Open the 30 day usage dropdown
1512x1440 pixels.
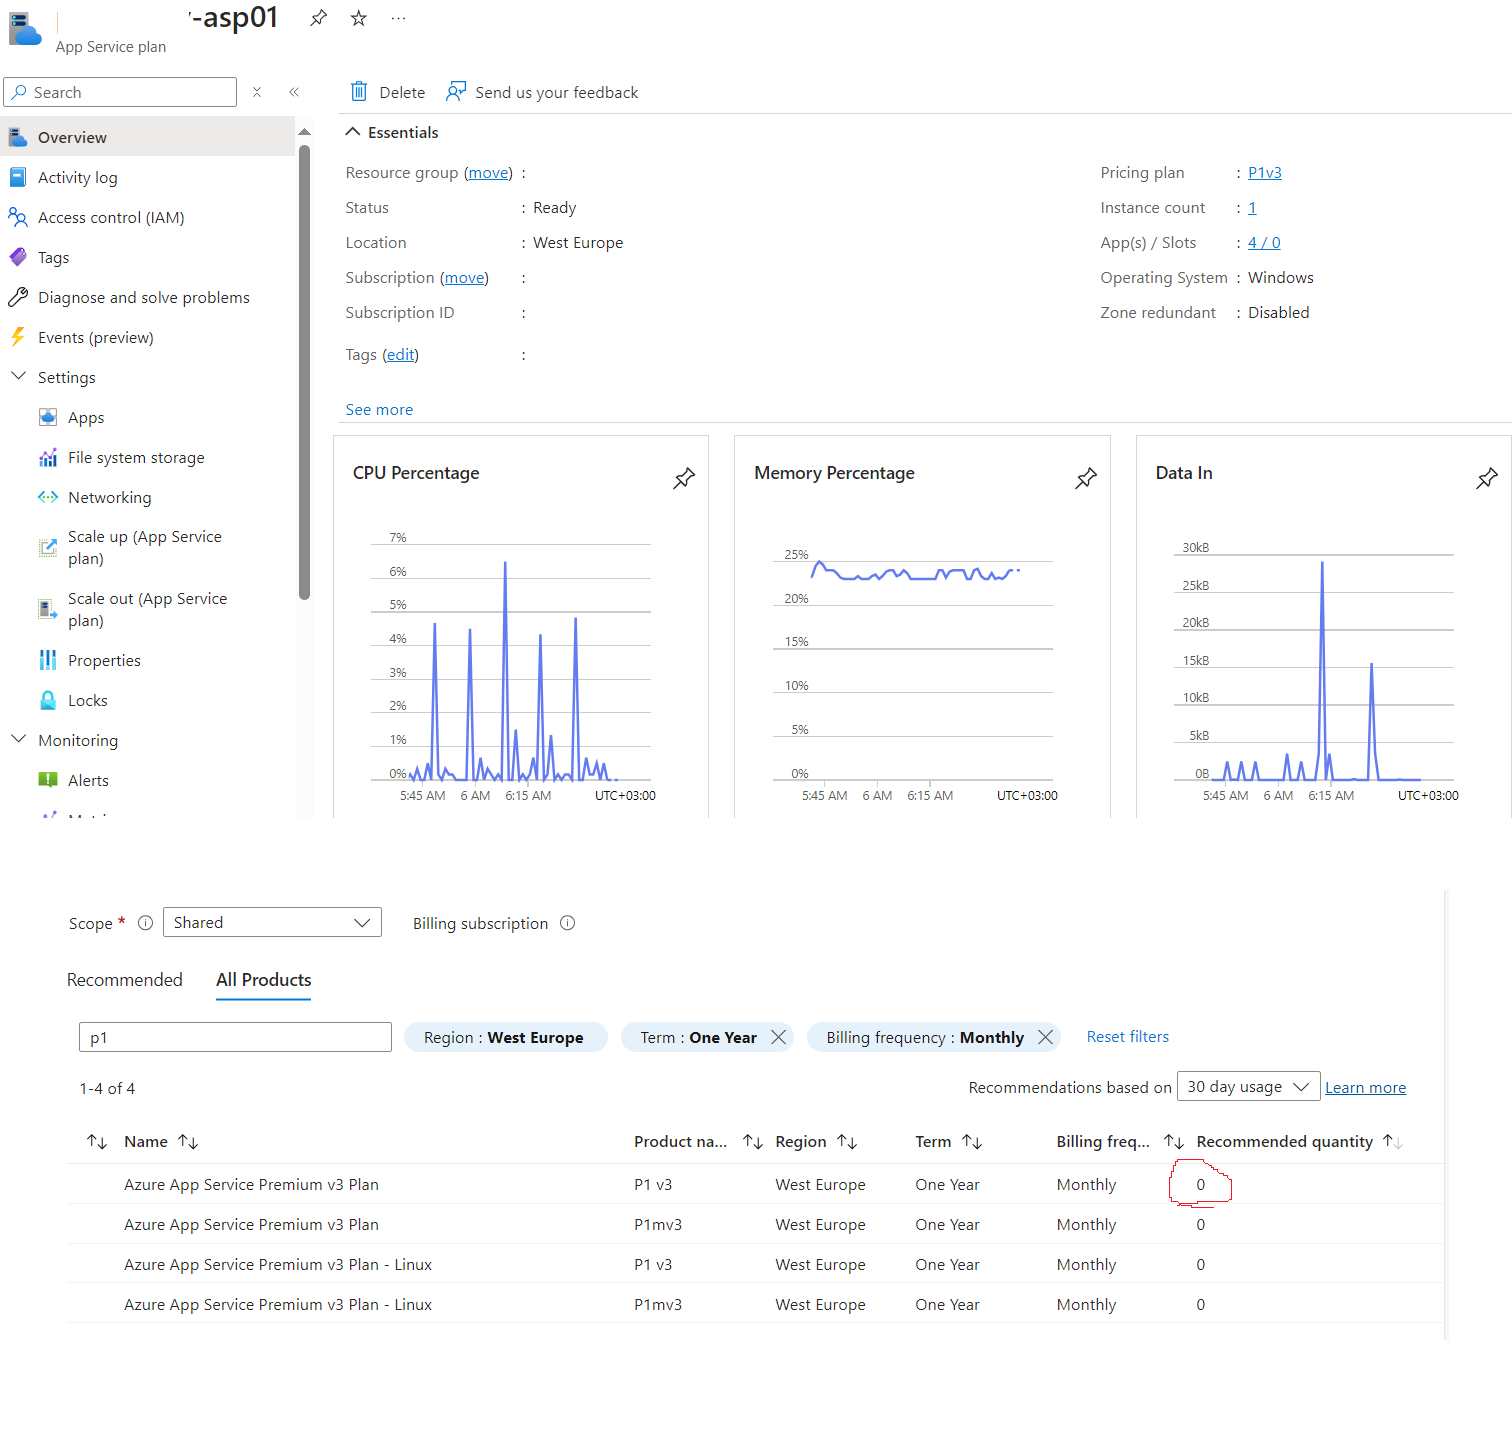pyautogui.click(x=1247, y=1086)
